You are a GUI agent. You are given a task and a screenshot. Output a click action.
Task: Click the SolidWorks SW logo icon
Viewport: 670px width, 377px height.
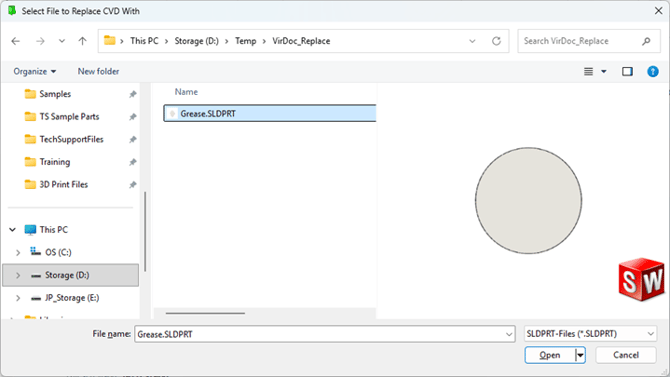641,279
